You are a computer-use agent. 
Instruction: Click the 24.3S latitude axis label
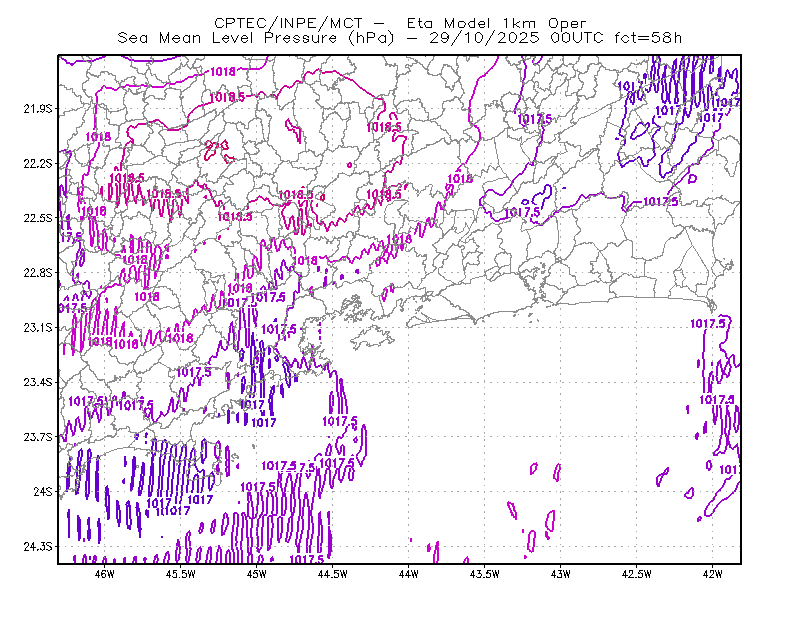click(x=38, y=547)
